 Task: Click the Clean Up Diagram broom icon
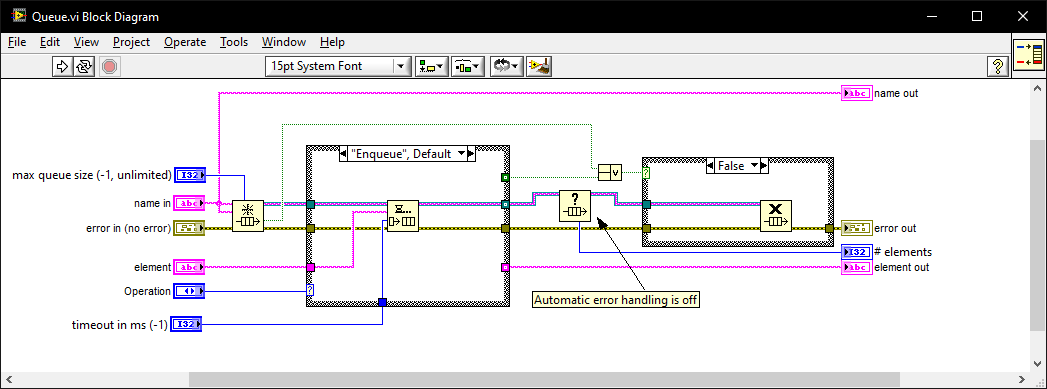[539, 66]
